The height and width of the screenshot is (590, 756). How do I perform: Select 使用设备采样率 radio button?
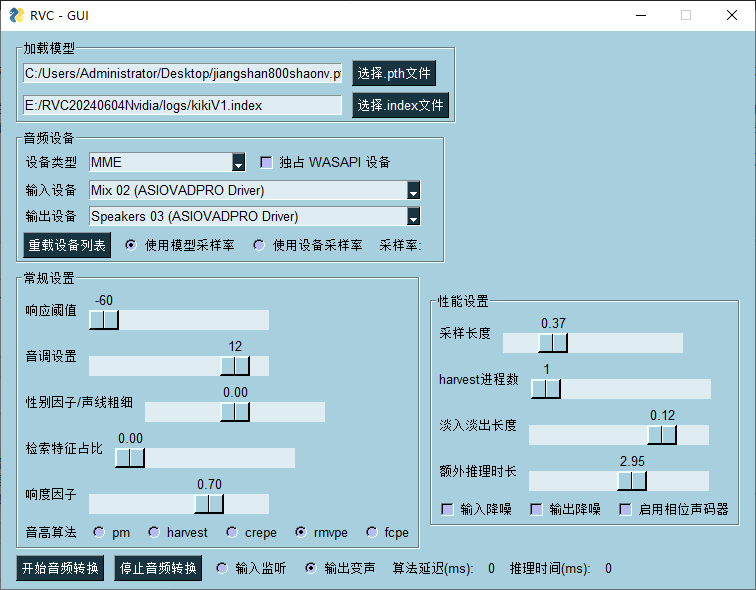[x=259, y=245]
